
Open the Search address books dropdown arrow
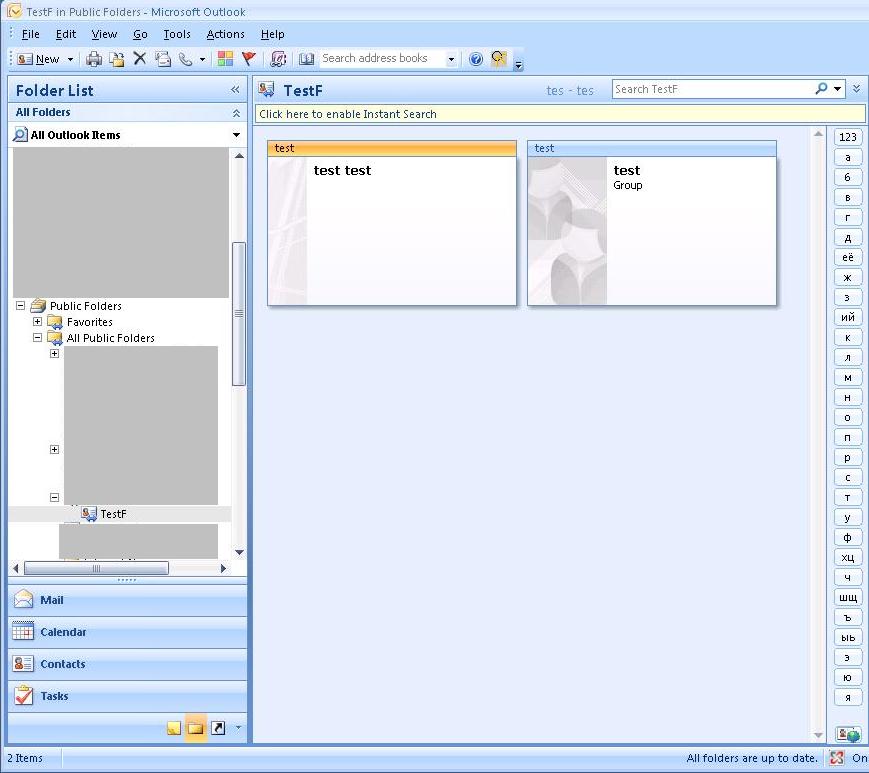coord(452,59)
